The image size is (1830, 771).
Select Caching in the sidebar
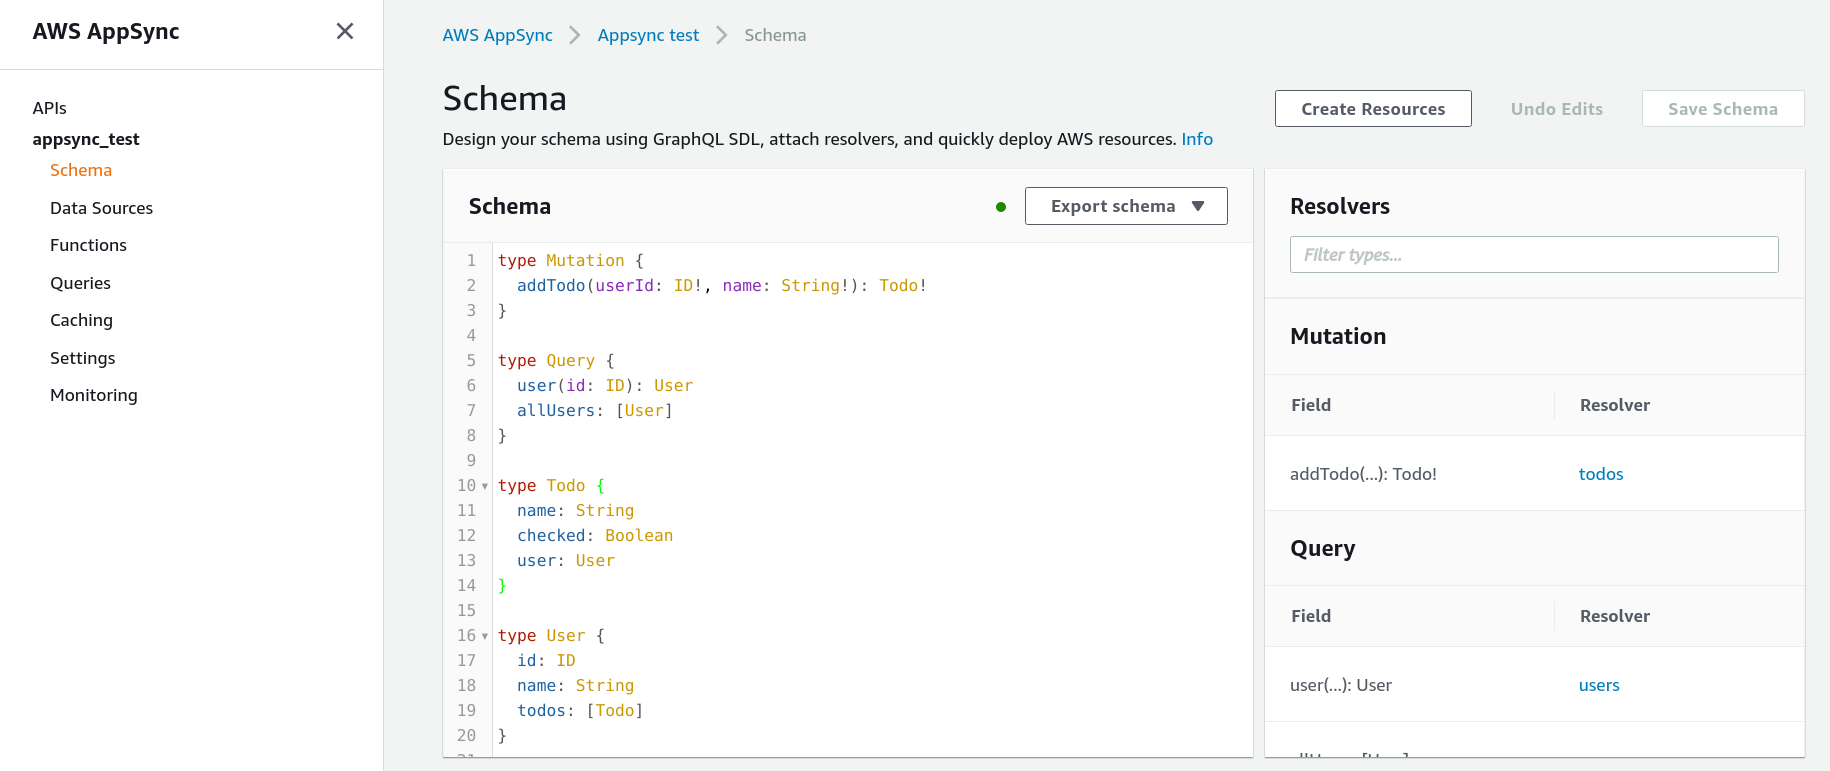coord(82,320)
